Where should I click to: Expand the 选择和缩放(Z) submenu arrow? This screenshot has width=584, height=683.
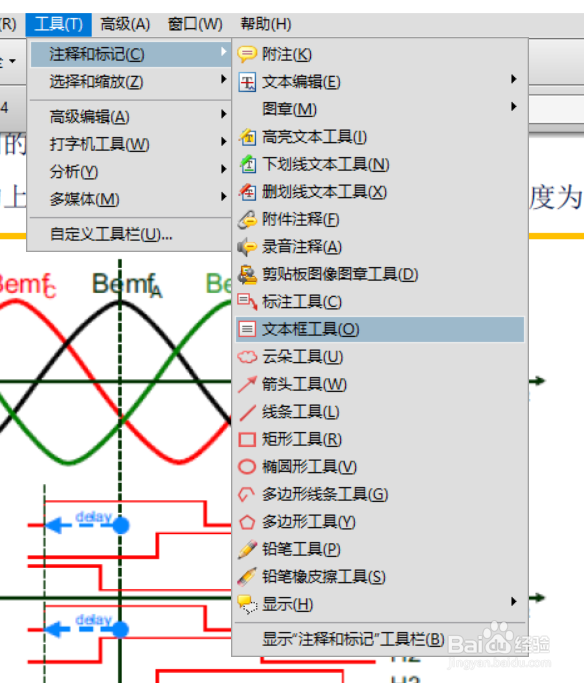tap(223, 79)
